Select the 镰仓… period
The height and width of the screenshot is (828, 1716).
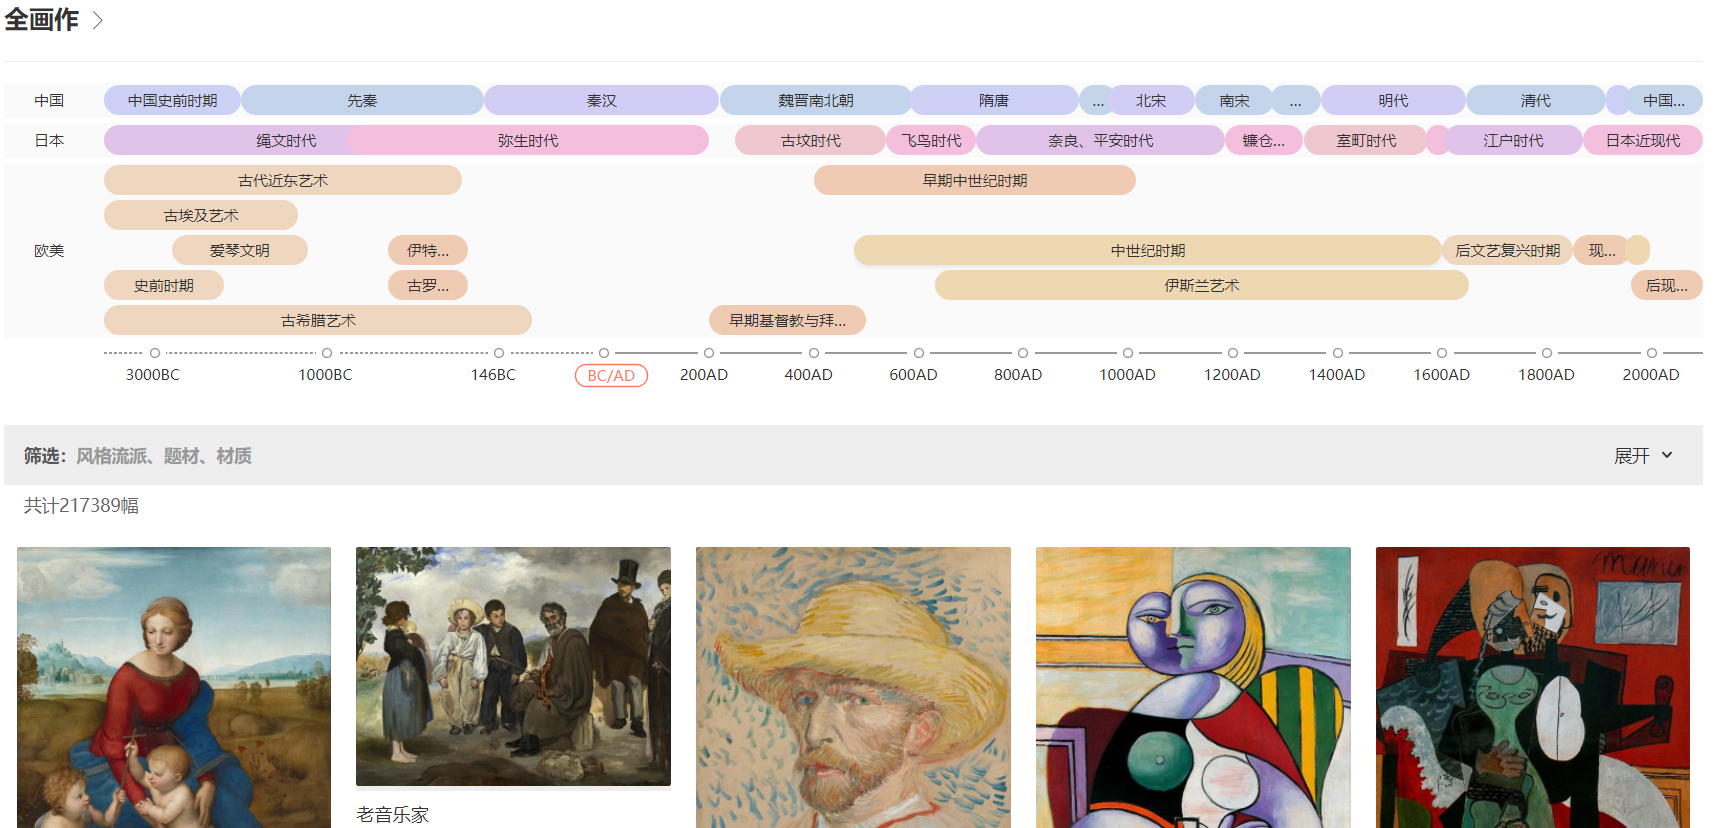click(1263, 140)
